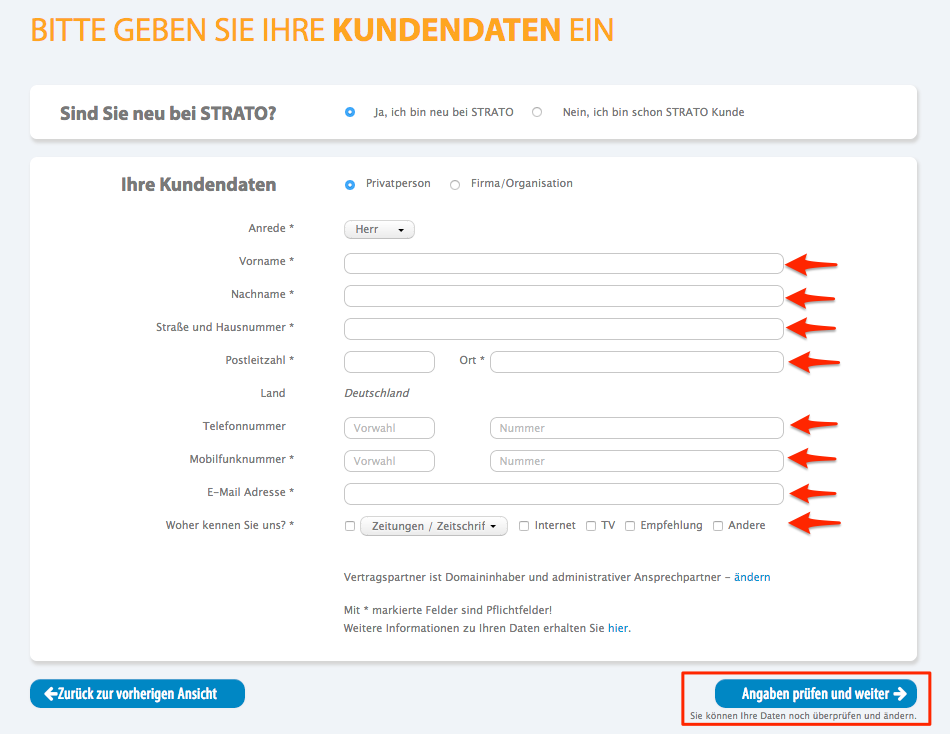
Task: Open the Anrede 'Herr' dropdown
Action: (x=379, y=229)
